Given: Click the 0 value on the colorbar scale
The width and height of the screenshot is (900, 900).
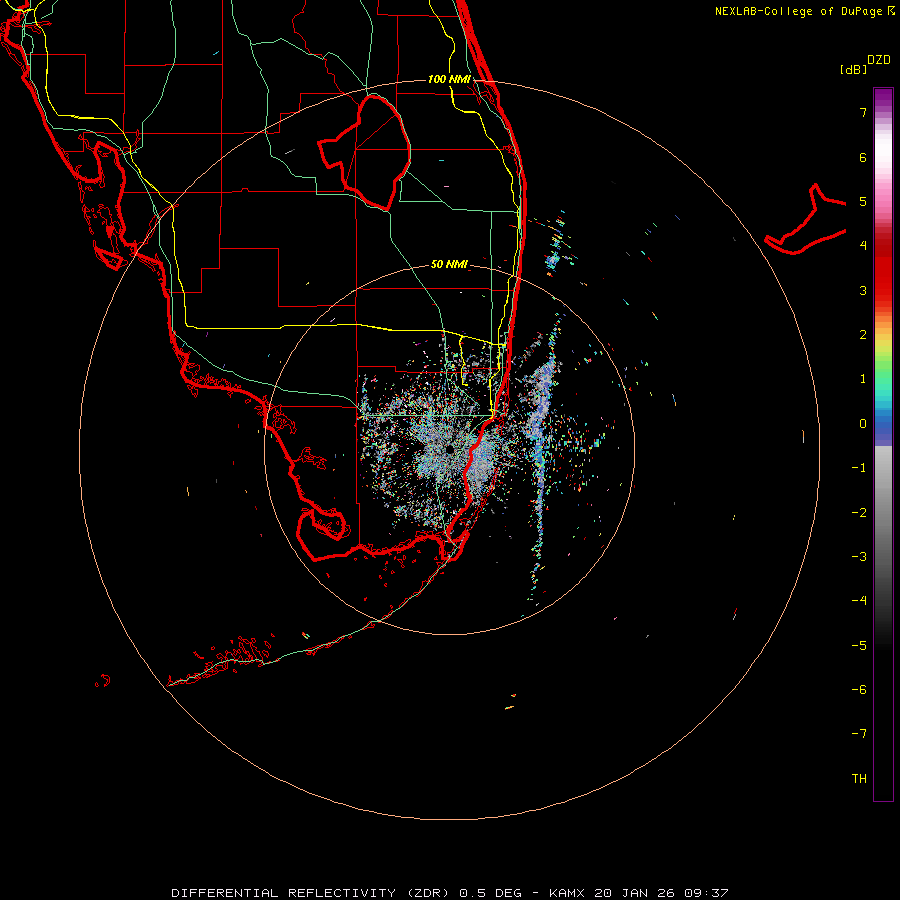Looking at the screenshot, I should 863,424.
